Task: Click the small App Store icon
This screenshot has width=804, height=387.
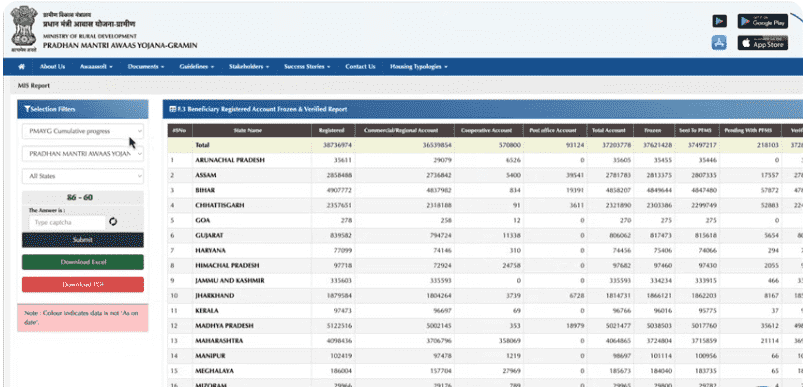Action: coord(719,43)
